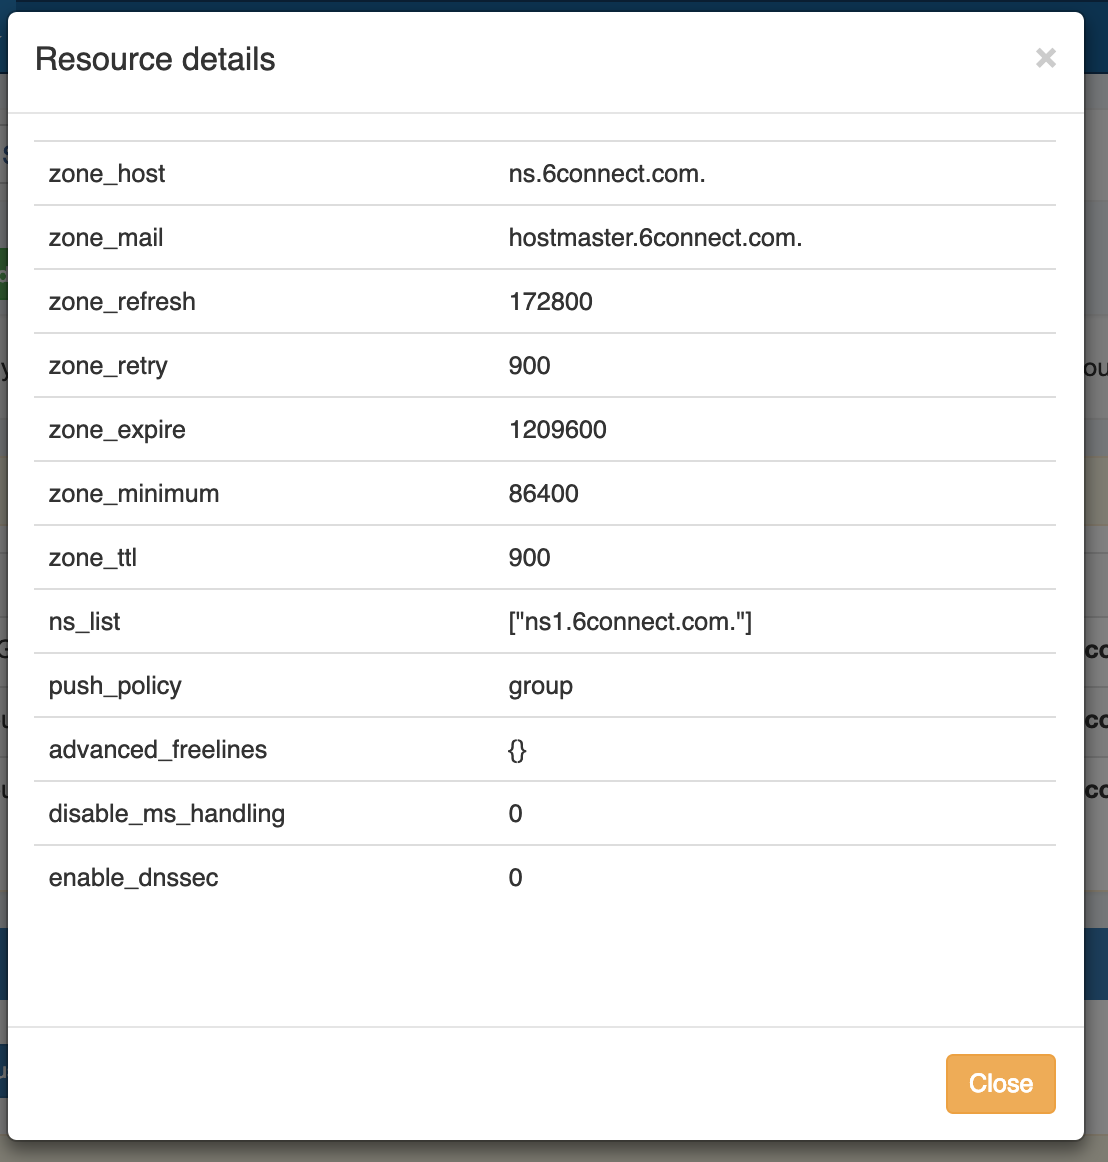
Task: Click the Resource details dialog title
Action: [155, 59]
